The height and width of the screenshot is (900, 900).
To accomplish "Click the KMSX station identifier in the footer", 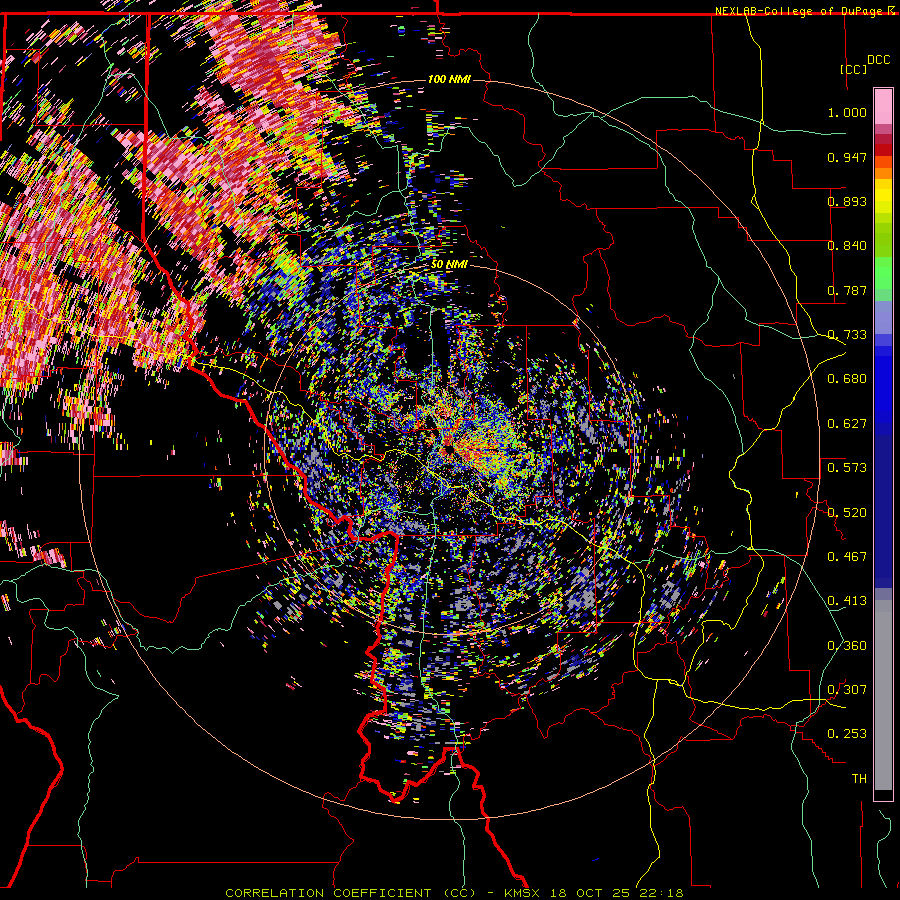I will pos(523,893).
